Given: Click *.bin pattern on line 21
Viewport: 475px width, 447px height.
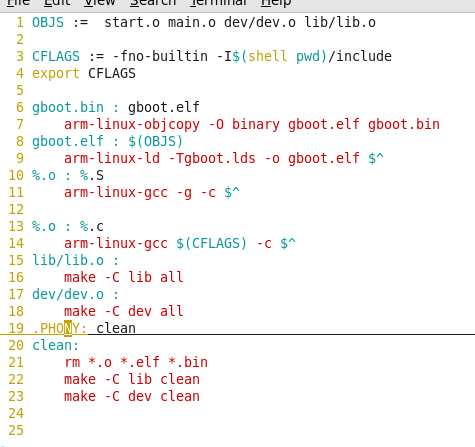Looking at the screenshot, I should pos(188,362).
